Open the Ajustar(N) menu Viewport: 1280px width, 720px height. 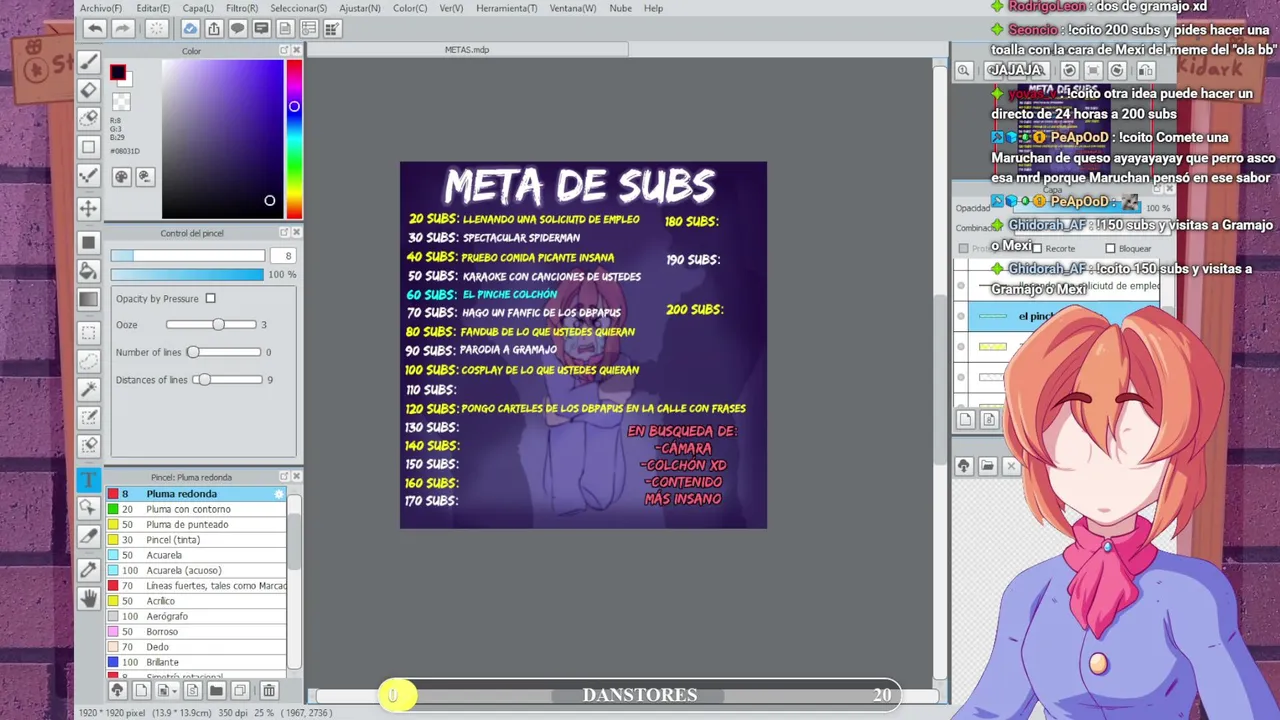360,8
